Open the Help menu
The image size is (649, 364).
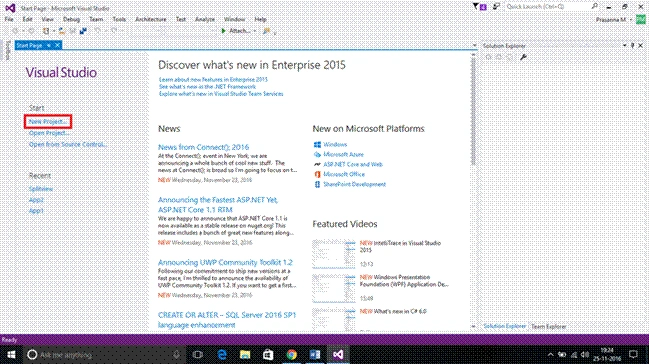pos(260,19)
